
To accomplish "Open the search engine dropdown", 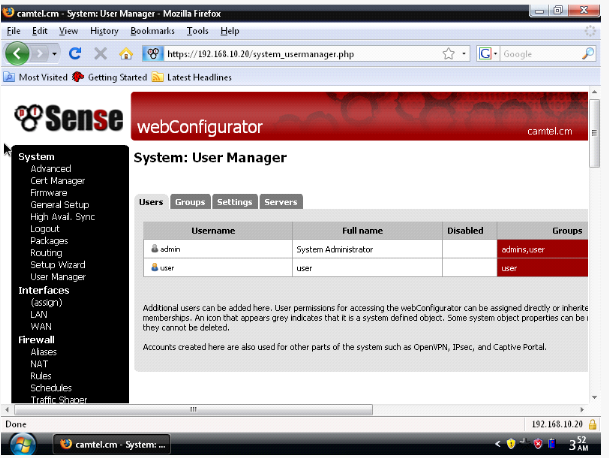I will click(x=495, y=54).
